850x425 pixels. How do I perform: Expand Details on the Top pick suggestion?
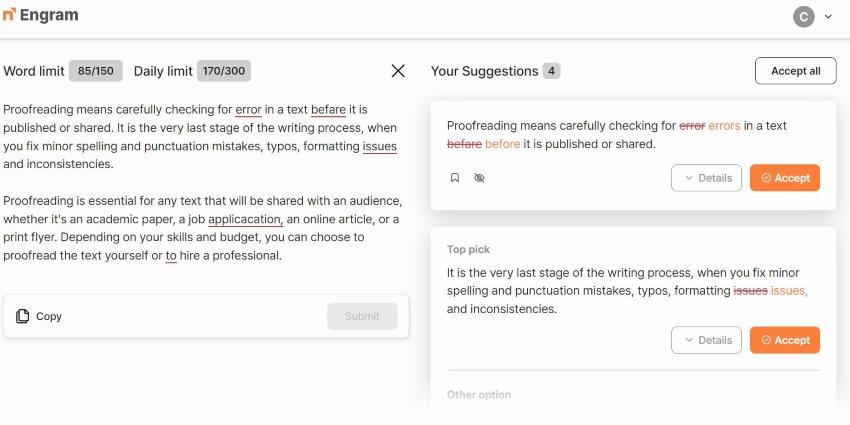[706, 340]
